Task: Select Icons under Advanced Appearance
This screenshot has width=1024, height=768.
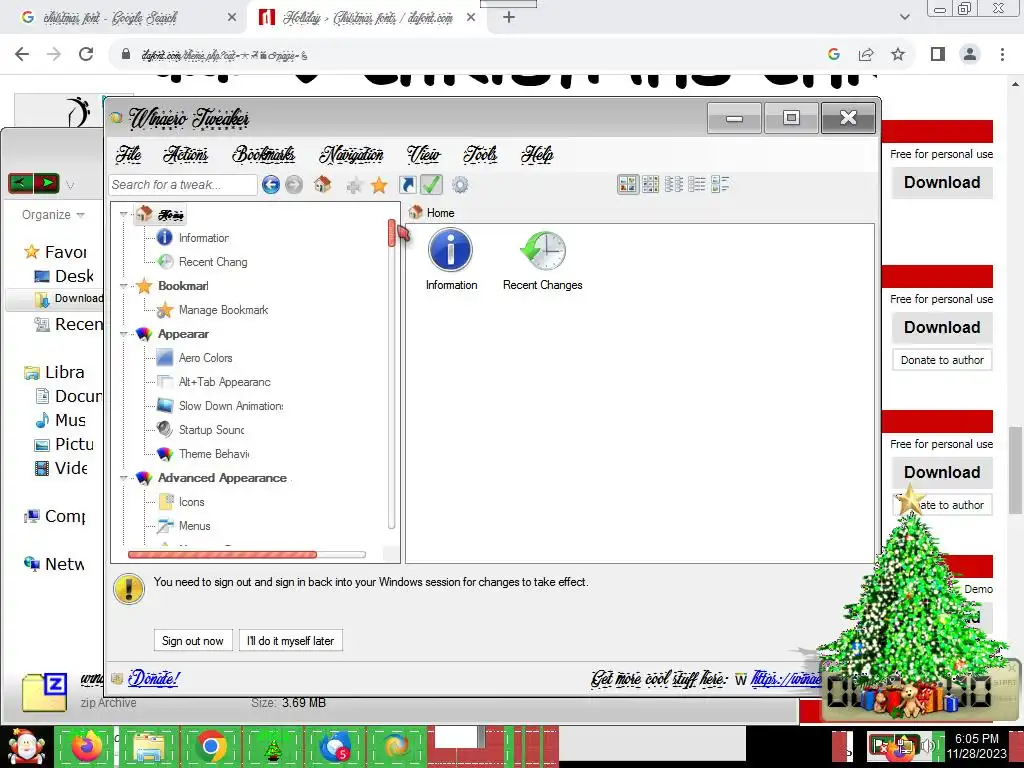Action: point(191,502)
